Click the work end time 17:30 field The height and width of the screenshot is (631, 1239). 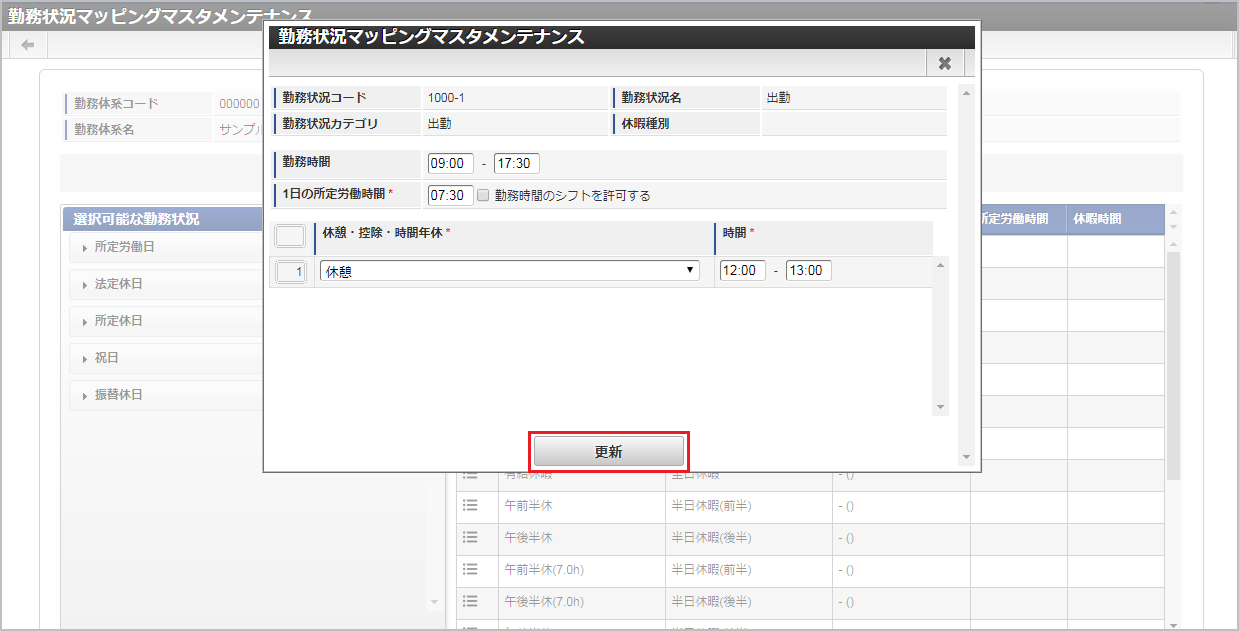point(516,163)
